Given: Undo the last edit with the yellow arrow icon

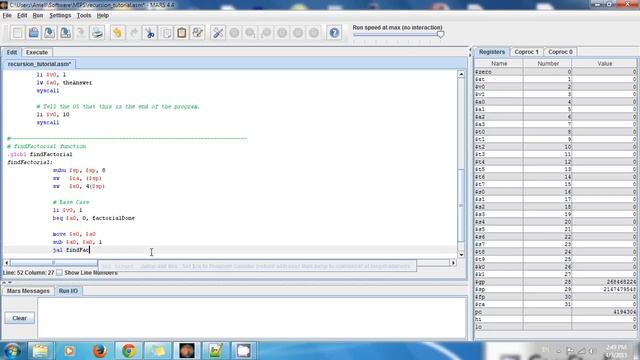Looking at the screenshot, I should (x=118, y=33).
